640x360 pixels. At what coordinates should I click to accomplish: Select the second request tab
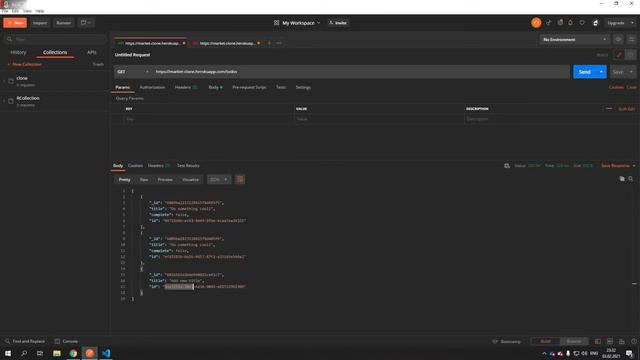(226, 43)
